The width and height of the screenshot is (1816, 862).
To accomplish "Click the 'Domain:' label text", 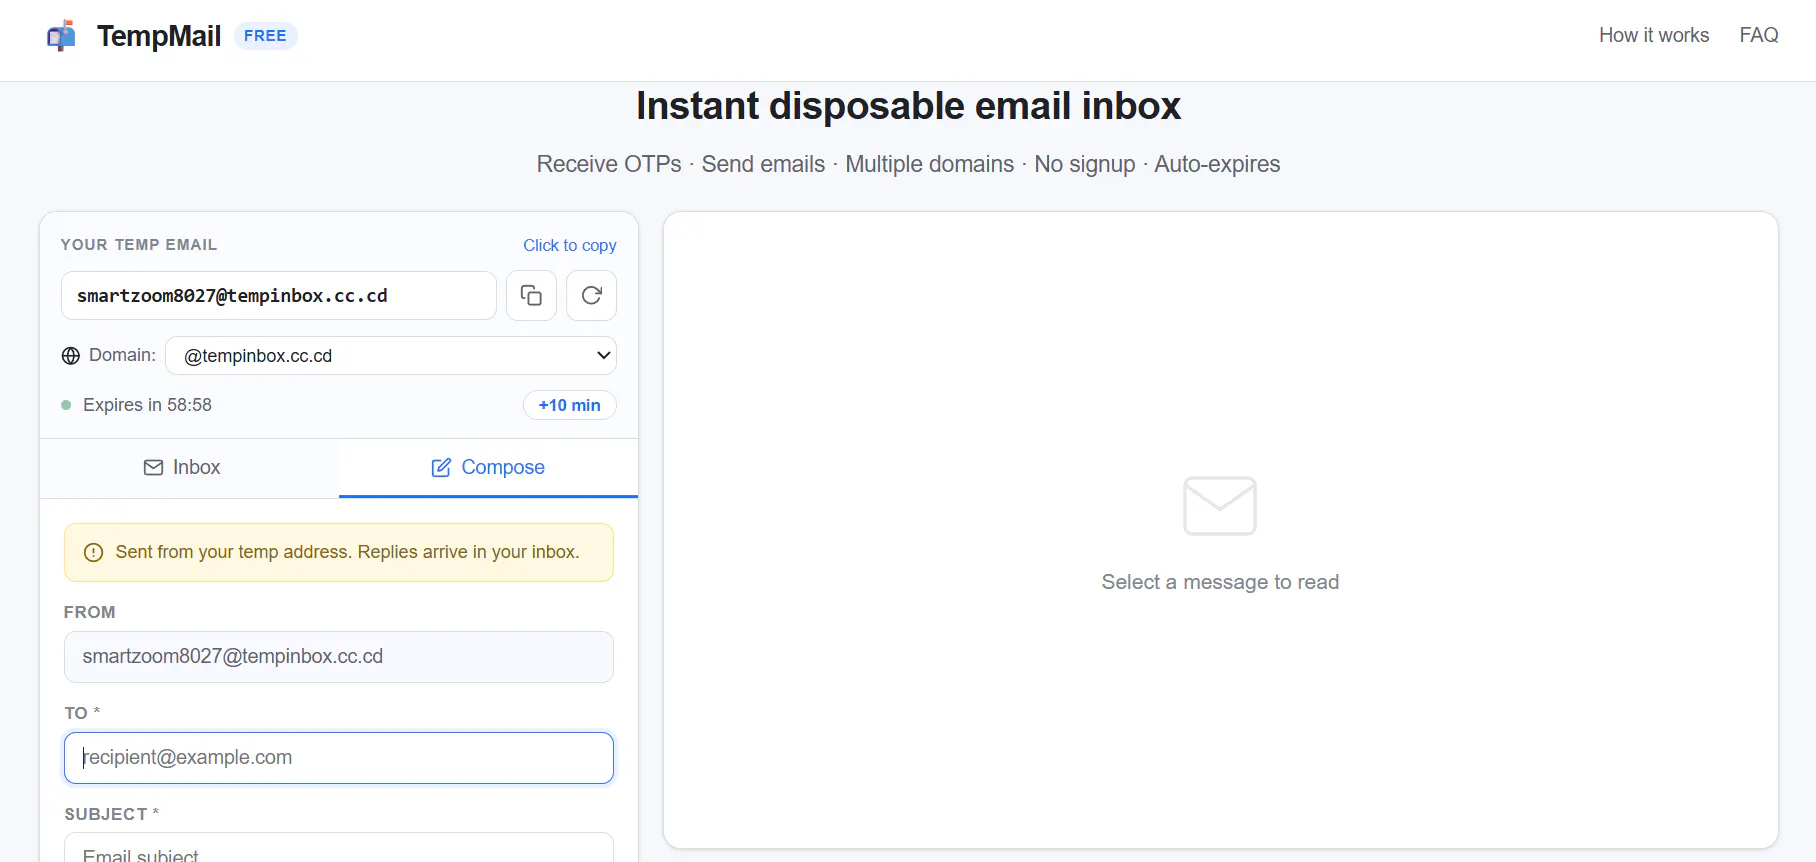I will coord(122,355).
